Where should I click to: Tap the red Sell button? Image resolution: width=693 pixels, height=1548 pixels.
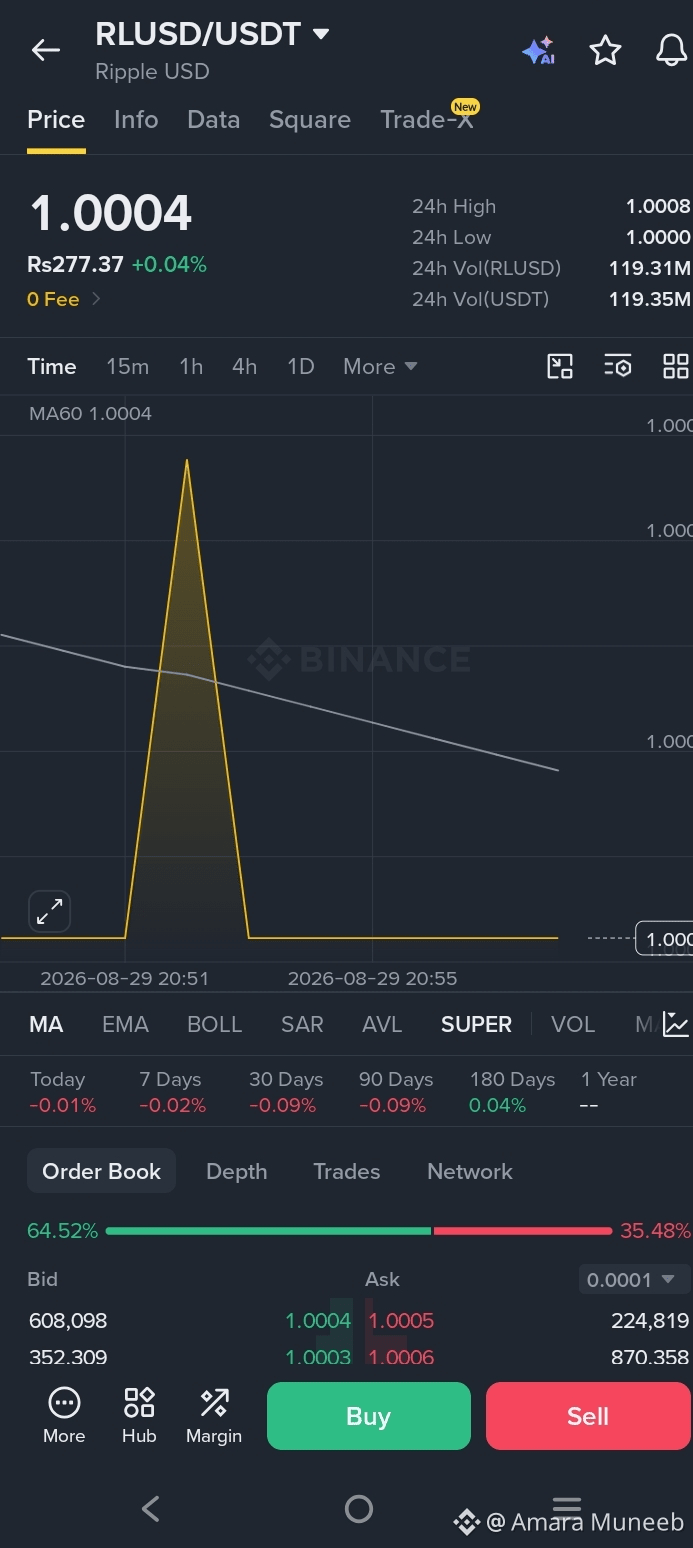(x=588, y=1416)
